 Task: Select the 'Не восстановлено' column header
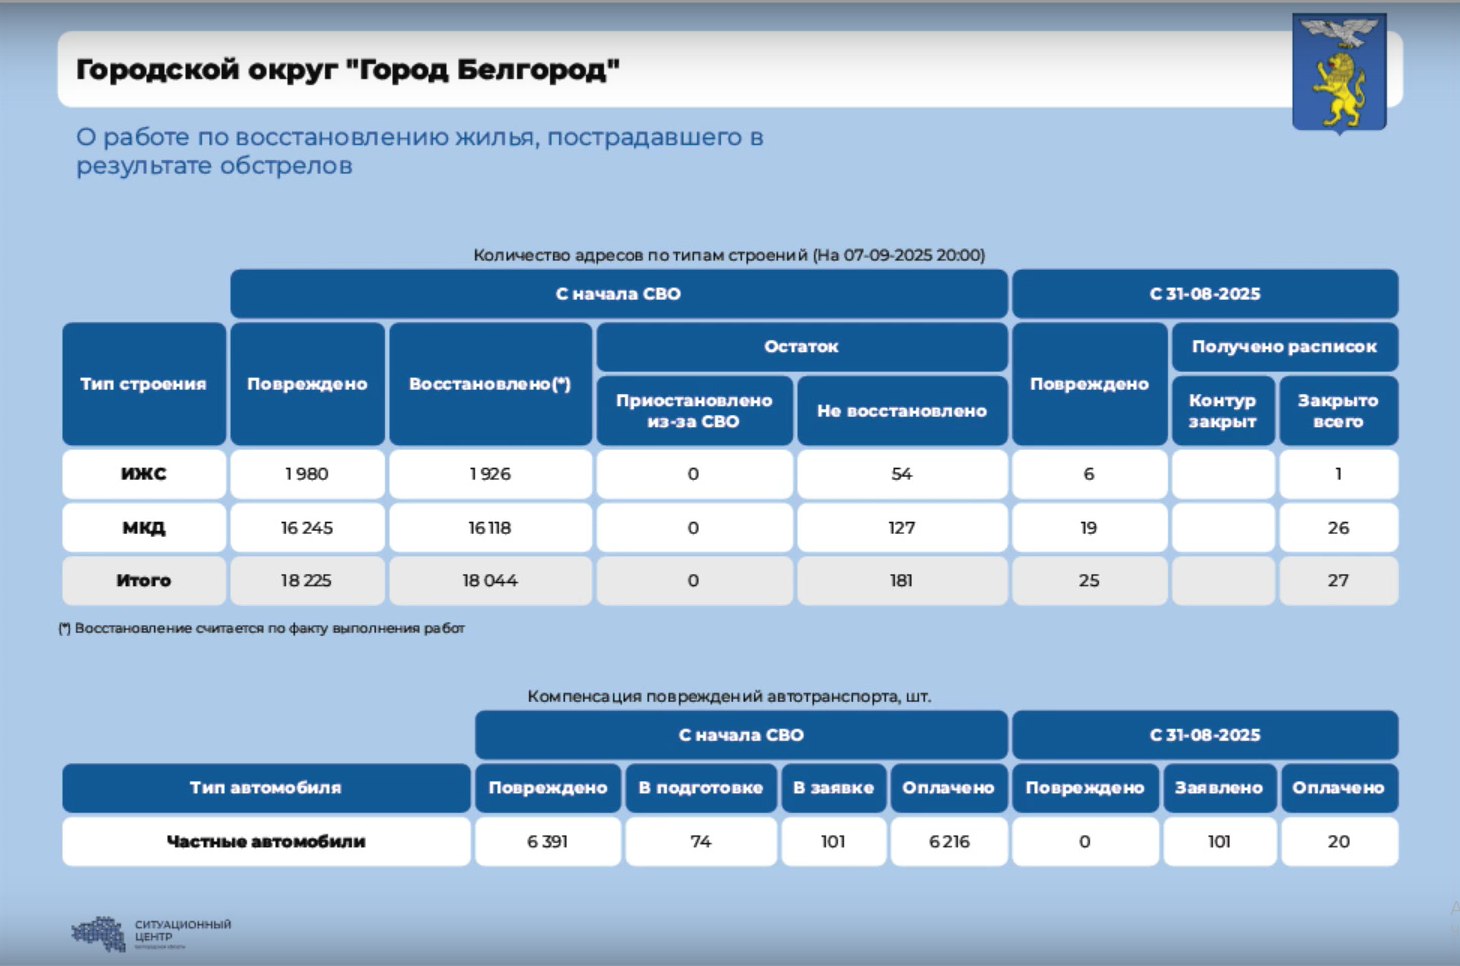click(x=902, y=410)
